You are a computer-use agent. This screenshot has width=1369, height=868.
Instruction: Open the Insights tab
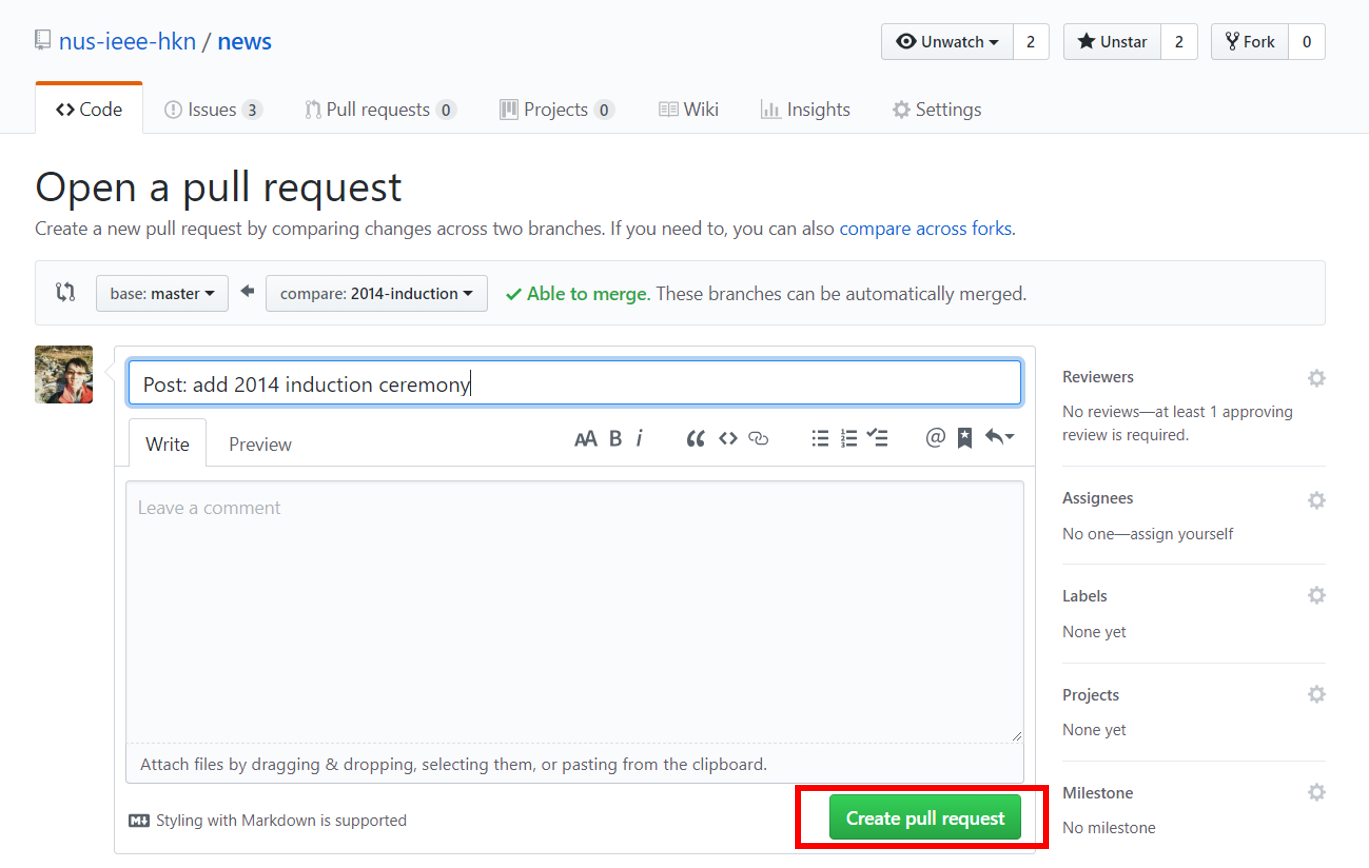point(805,109)
